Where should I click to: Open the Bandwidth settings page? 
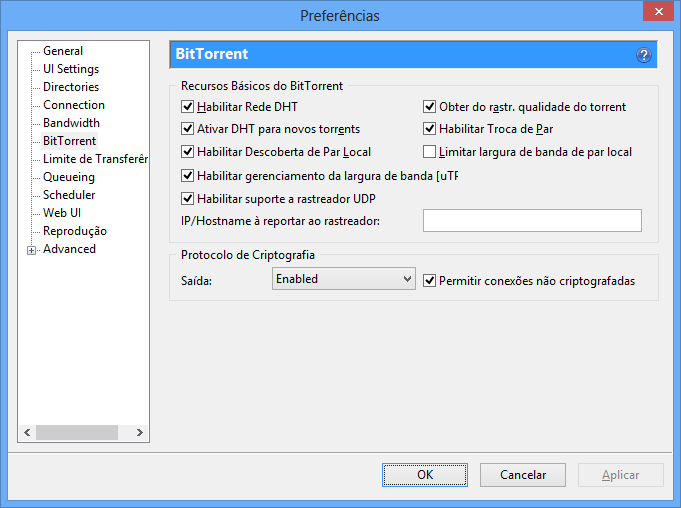[x=71, y=123]
